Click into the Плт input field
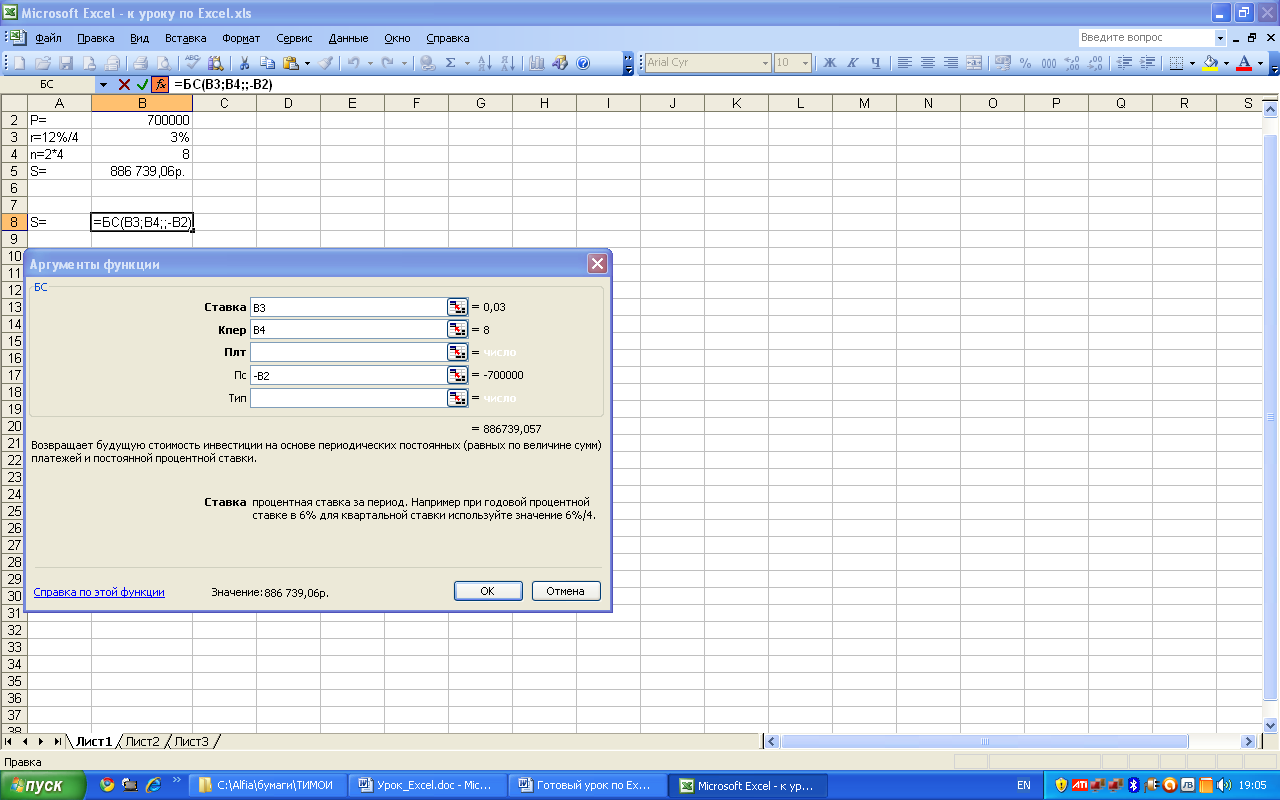Image resolution: width=1280 pixels, height=800 pixels. pyautogui.click(x=347, y=352)
